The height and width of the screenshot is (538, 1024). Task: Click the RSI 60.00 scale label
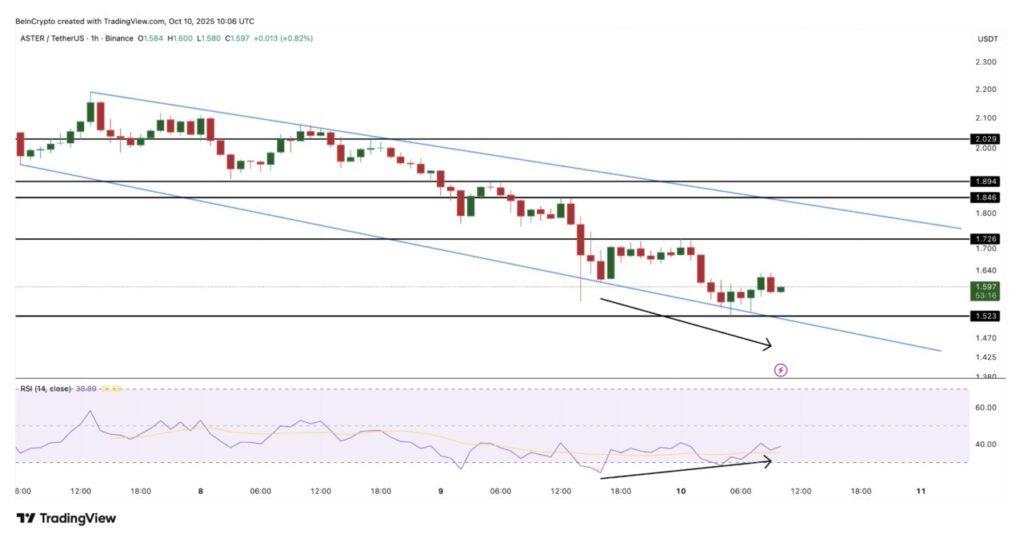tap(987, 408)
